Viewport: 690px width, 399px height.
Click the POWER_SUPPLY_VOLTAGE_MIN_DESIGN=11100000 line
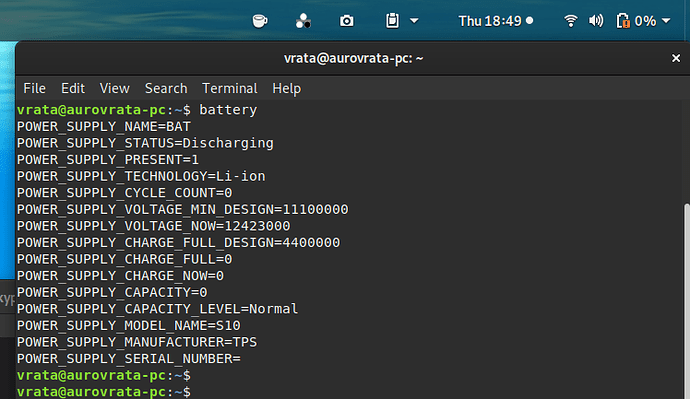pos(183,209)
